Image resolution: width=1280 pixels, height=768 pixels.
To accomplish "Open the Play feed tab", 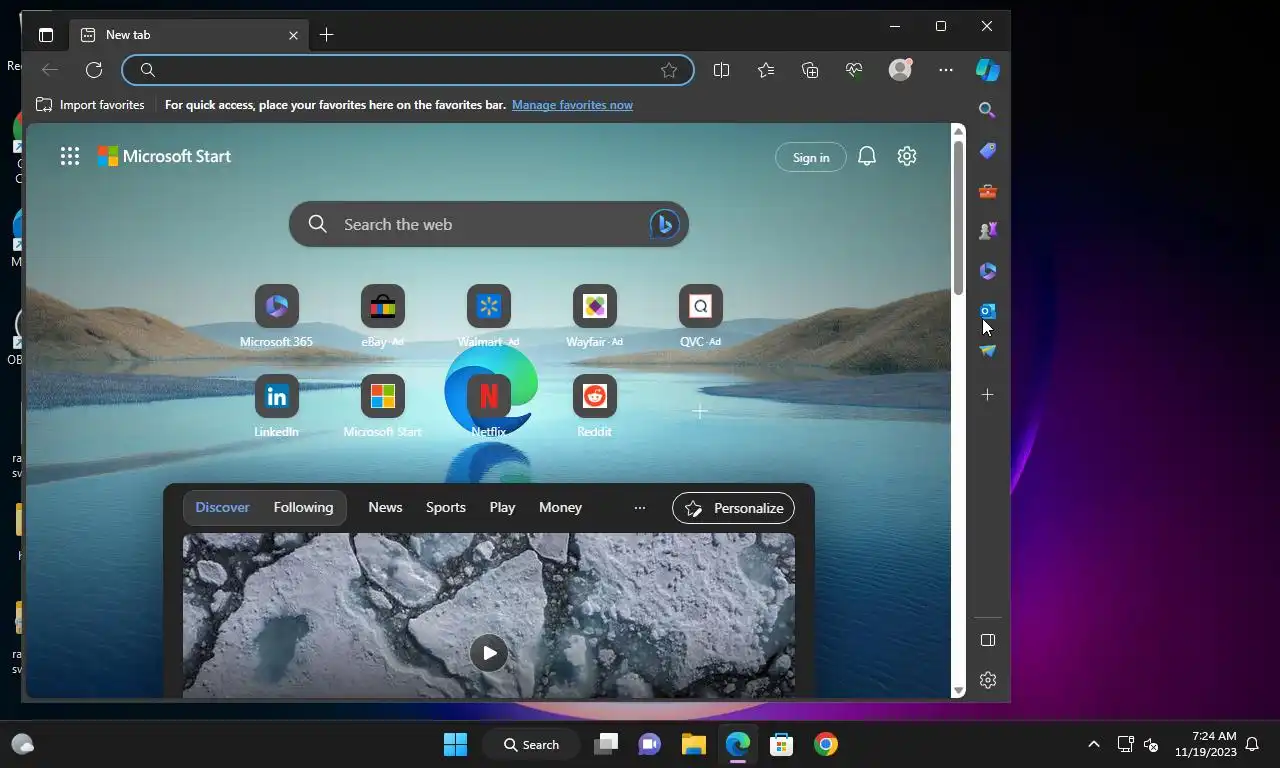I will [x=502, y=508].
